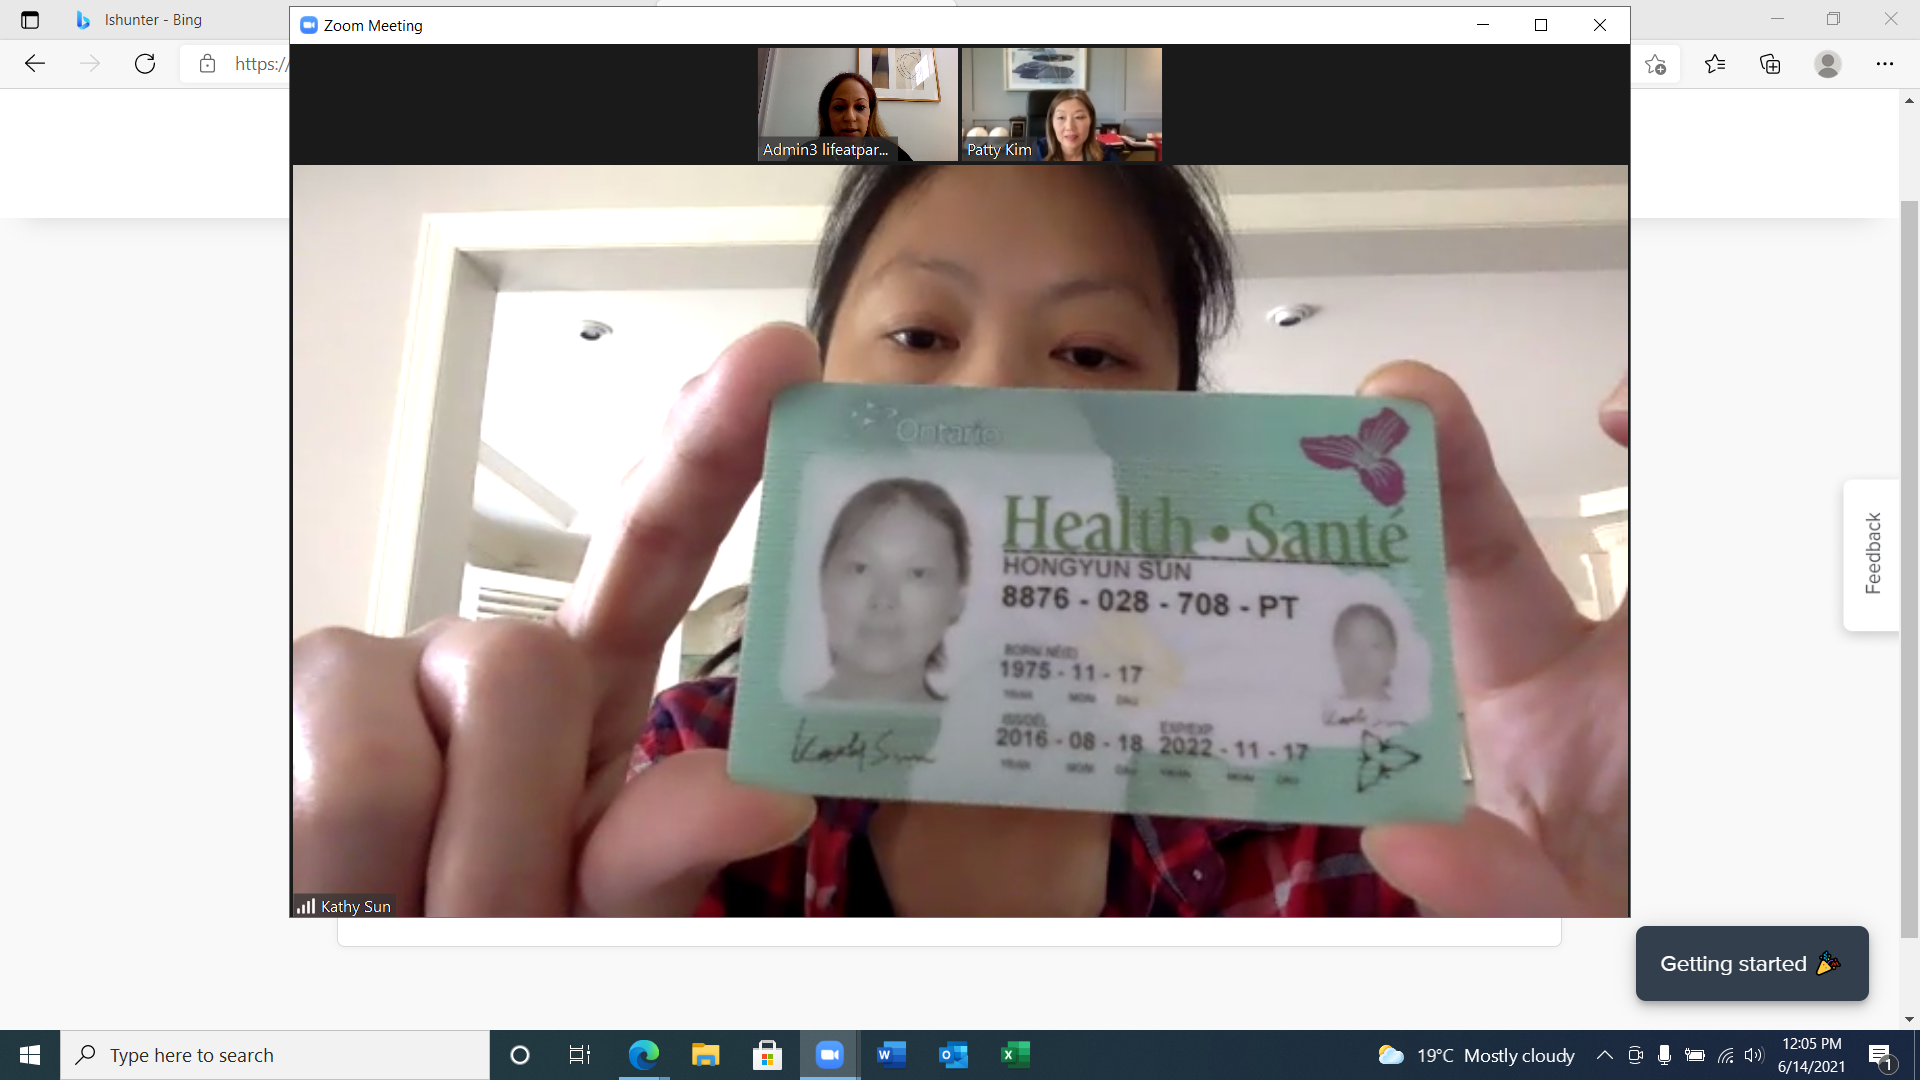Click the Edge forward arrow
This screenshot has width=1920, height=1080.
(x=90, y=64)
